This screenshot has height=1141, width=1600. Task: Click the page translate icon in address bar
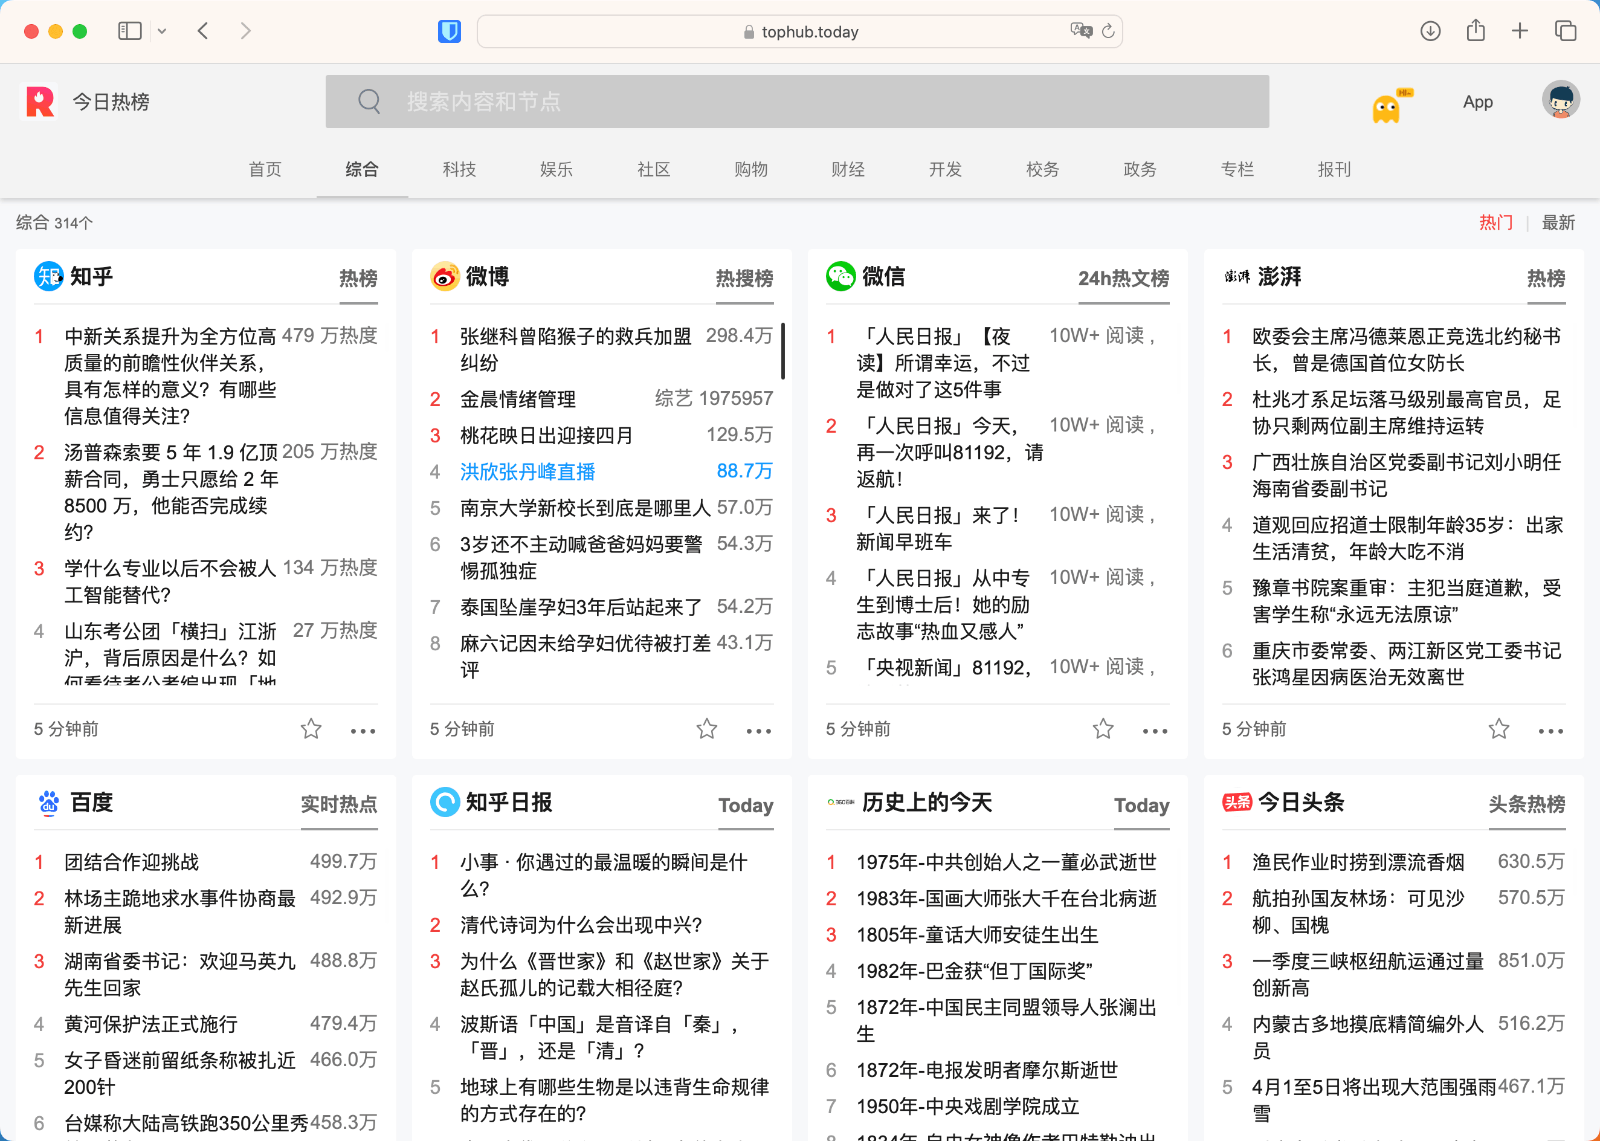pyautogui.click(x=1080, y=31)
